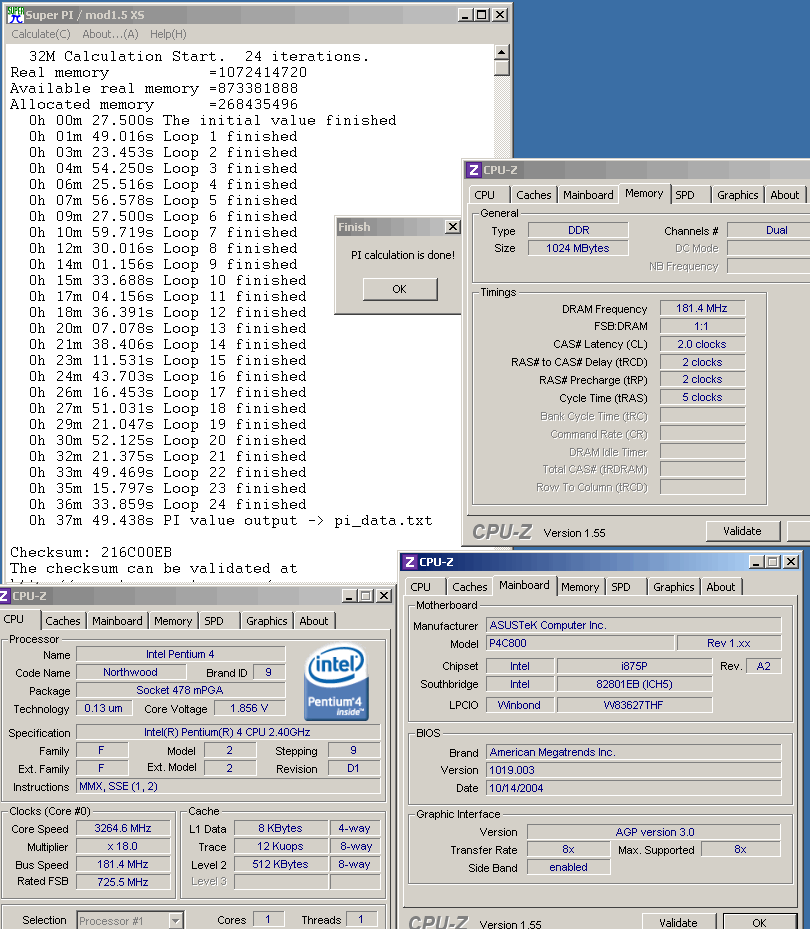Click Specification field Pentium 4 CPU 2.40GHz
This screenshot has height=929, width=810.
point(228,732)
